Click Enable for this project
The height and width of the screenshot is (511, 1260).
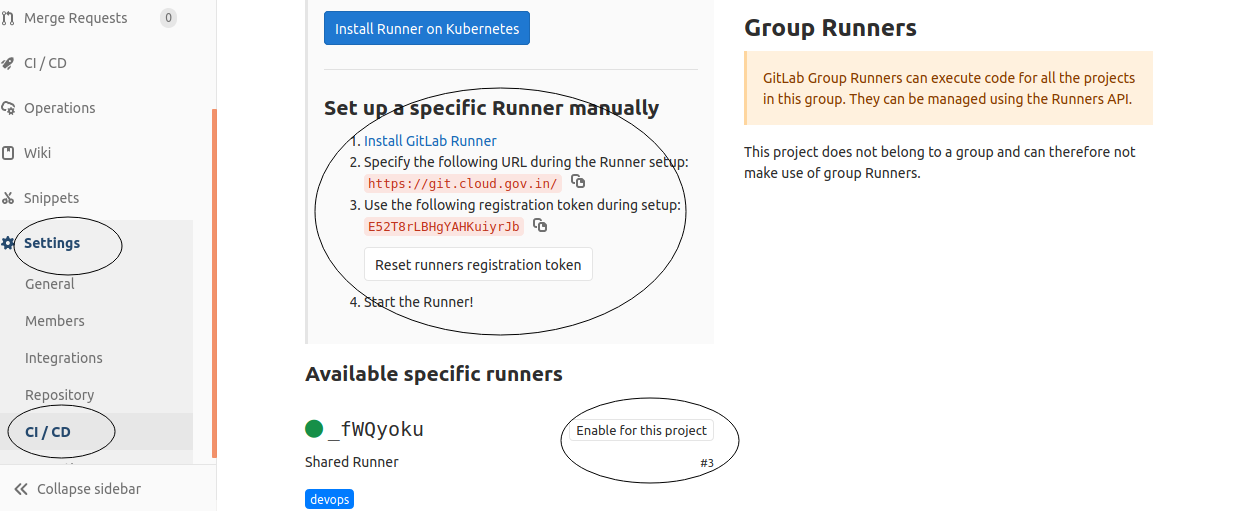pos(641,430)
